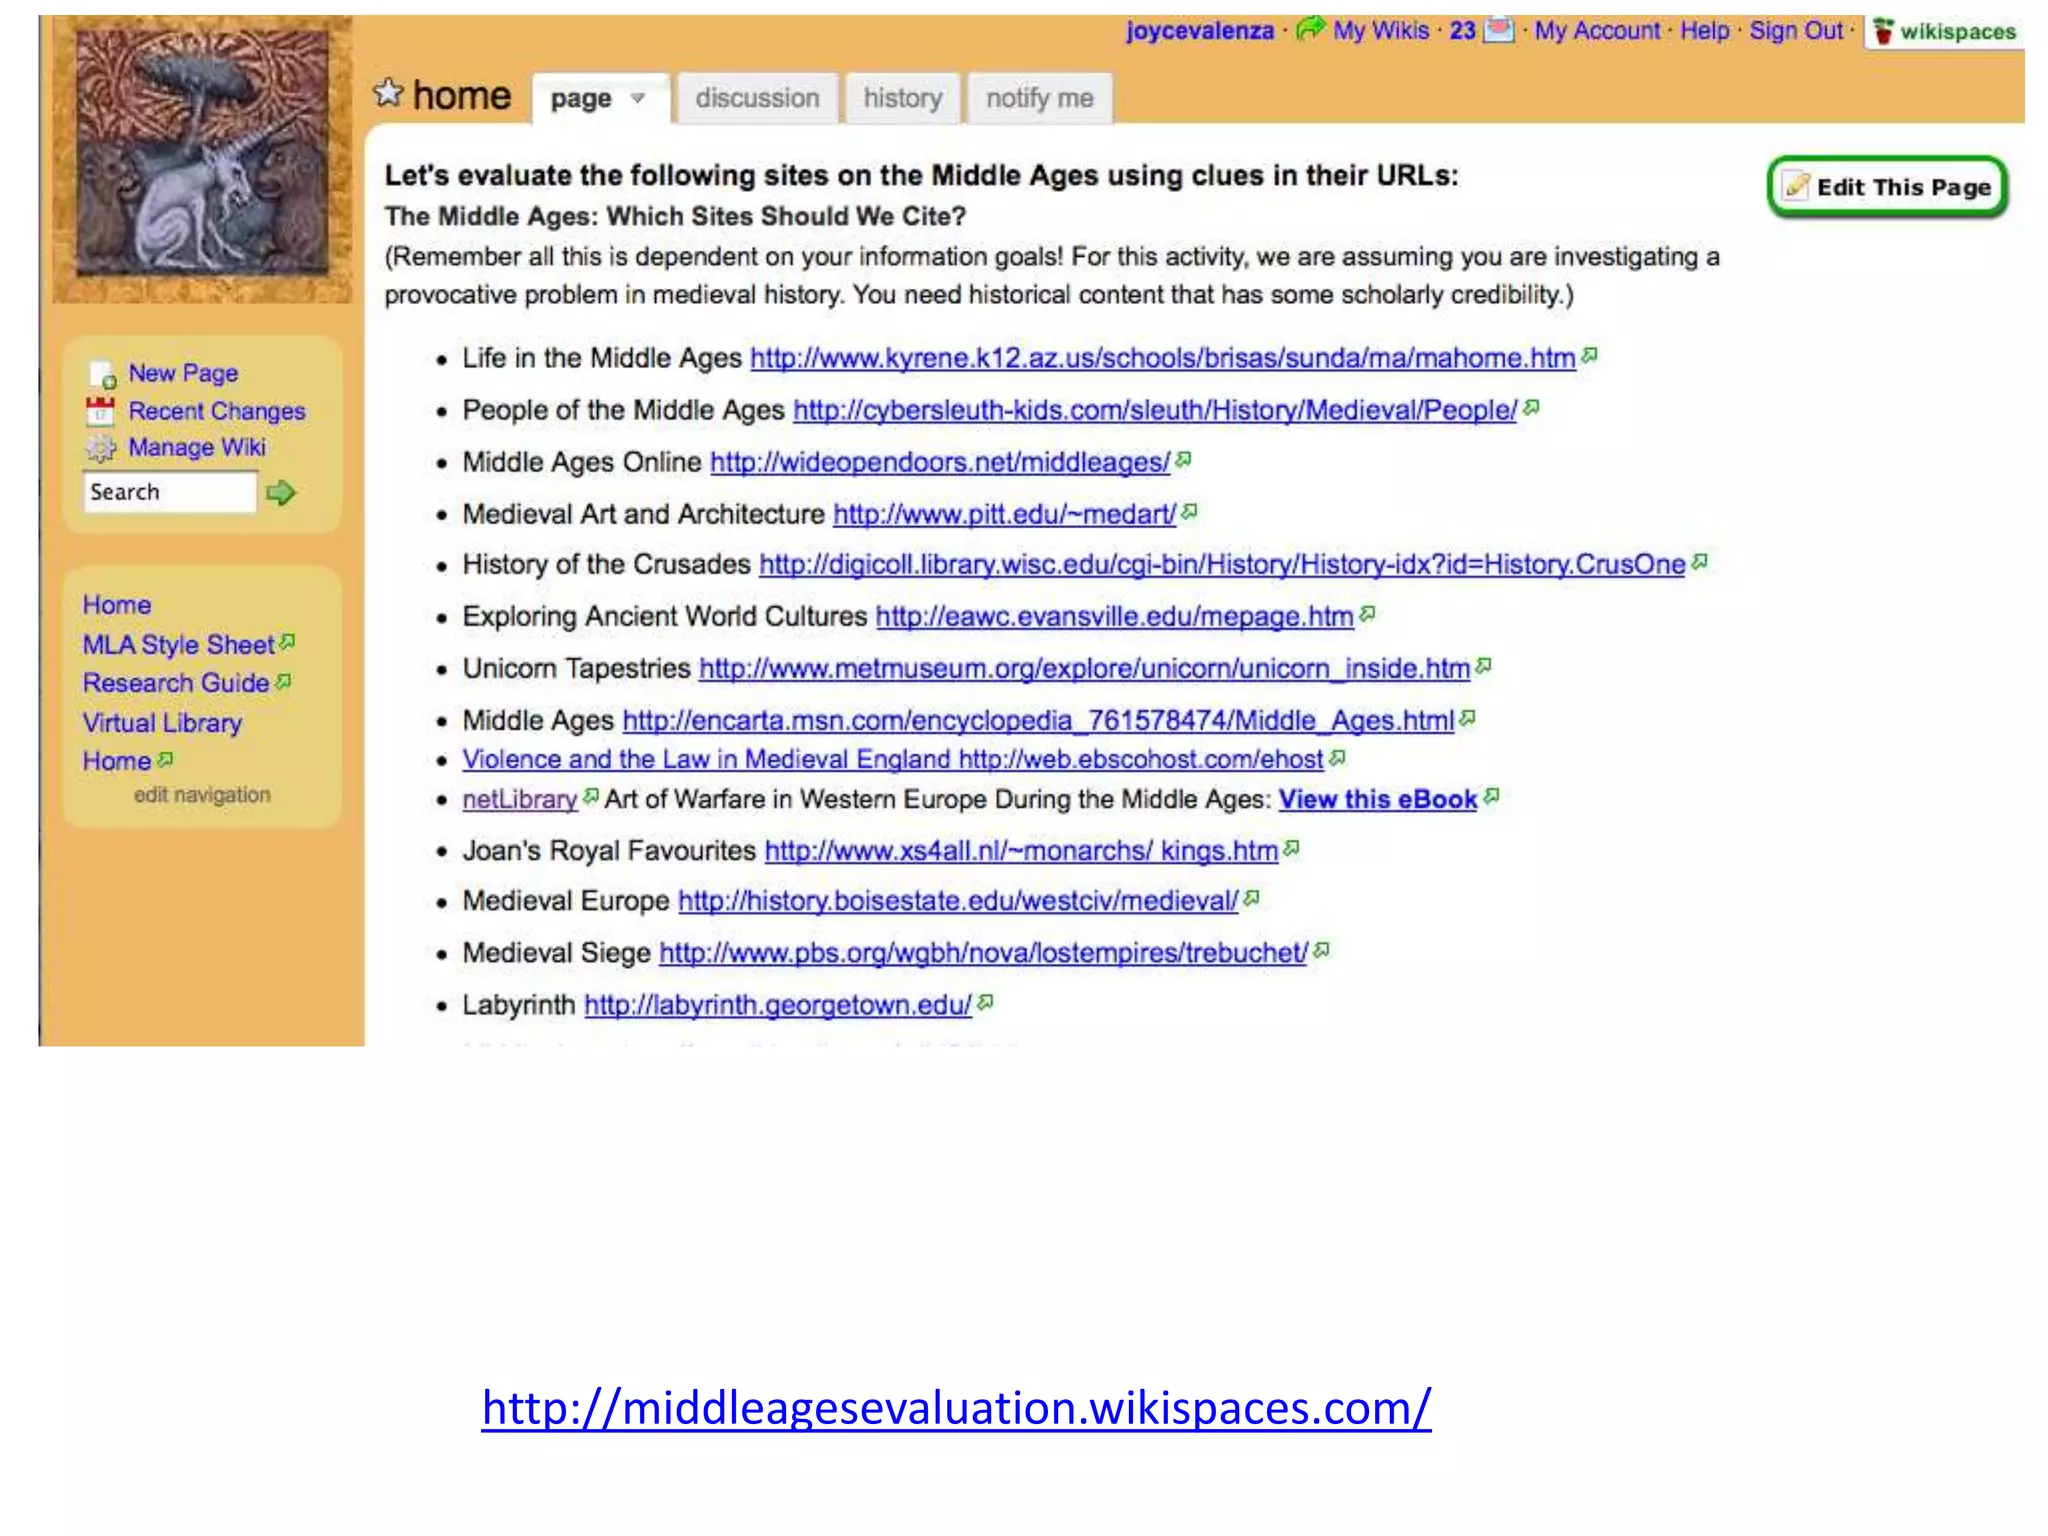The height and width of the screenshot is (1536, 2048).
Task: Click the 23 messages count
Action: coord(1463,31)
